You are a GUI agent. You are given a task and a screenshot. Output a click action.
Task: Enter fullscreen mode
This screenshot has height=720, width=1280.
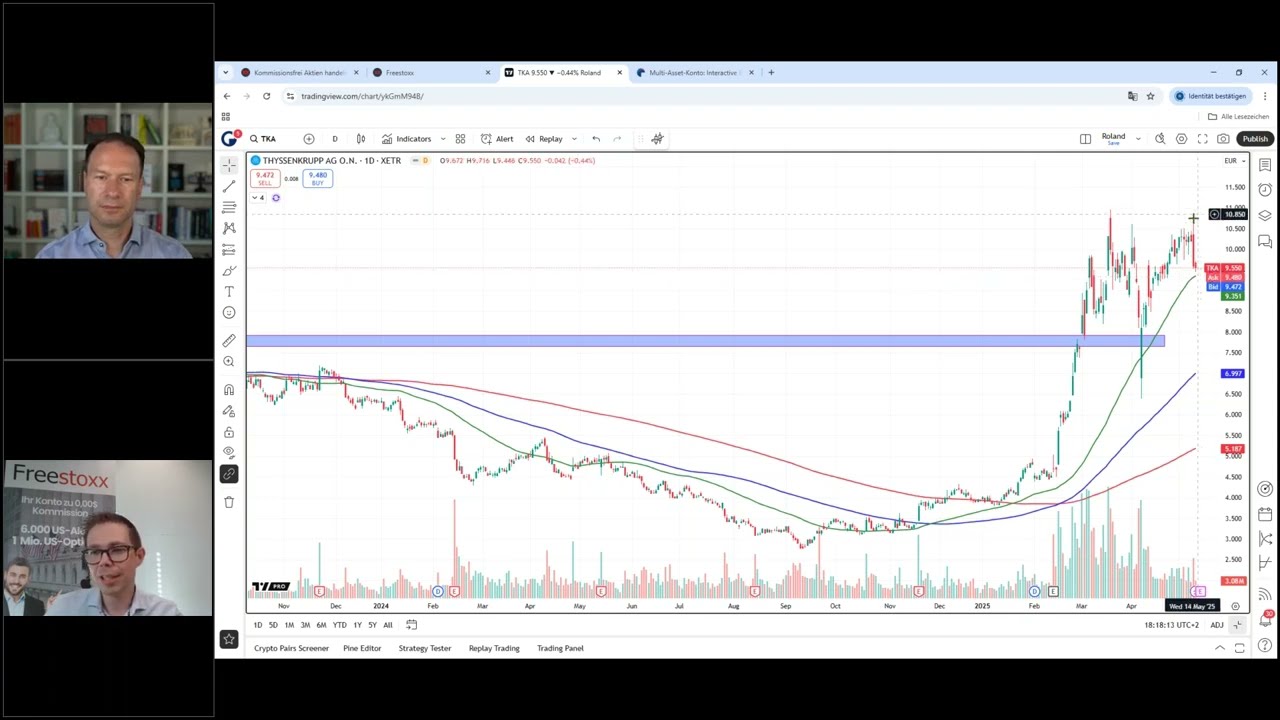pyautogui.click(x=1202, y=139)
